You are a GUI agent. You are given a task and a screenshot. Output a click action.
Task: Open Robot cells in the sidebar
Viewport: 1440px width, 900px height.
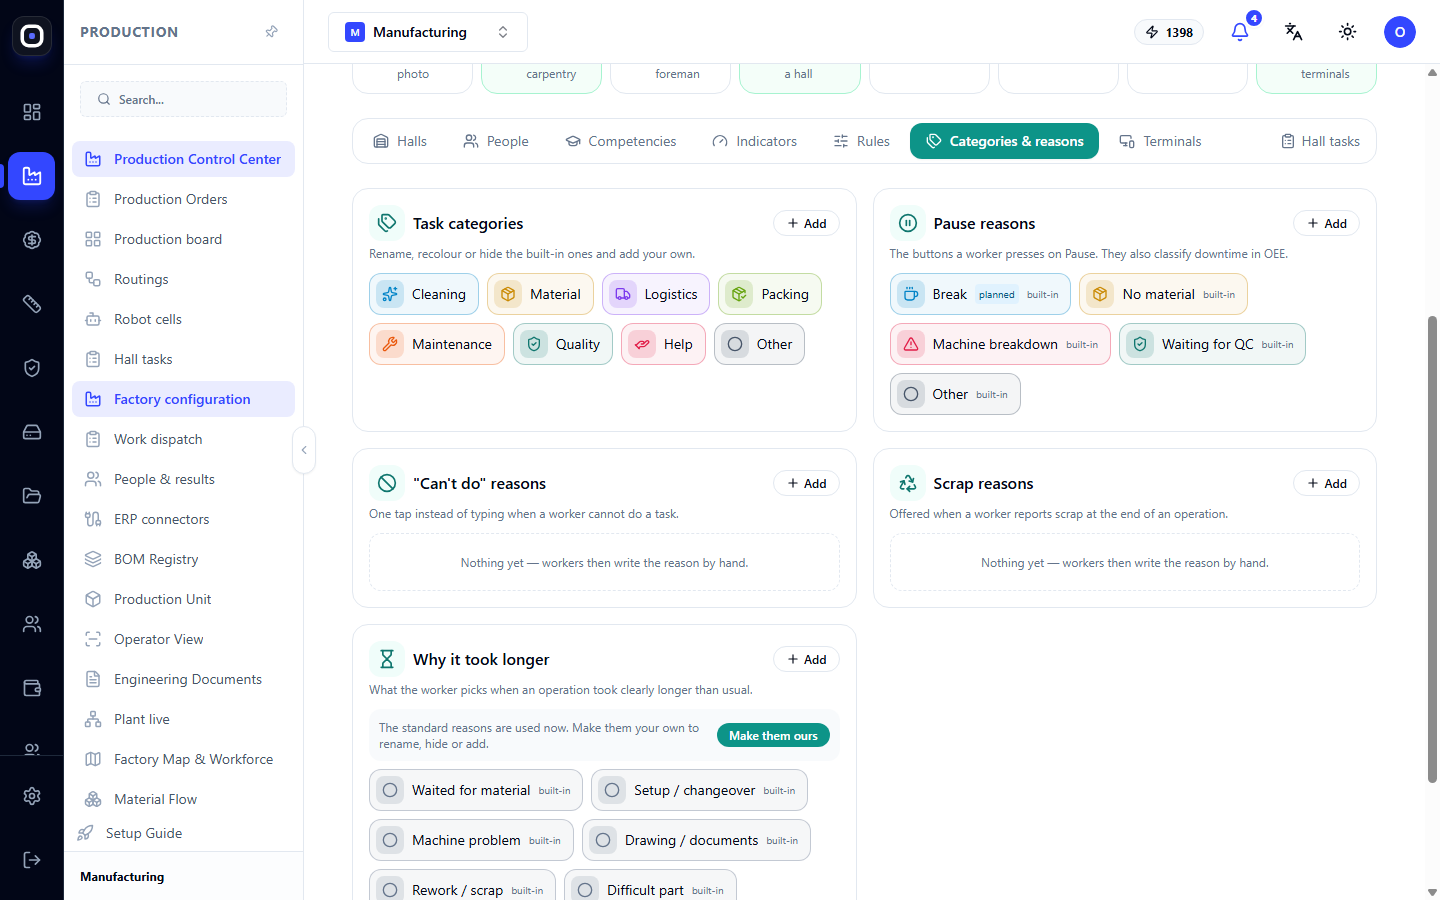point(183,319)
